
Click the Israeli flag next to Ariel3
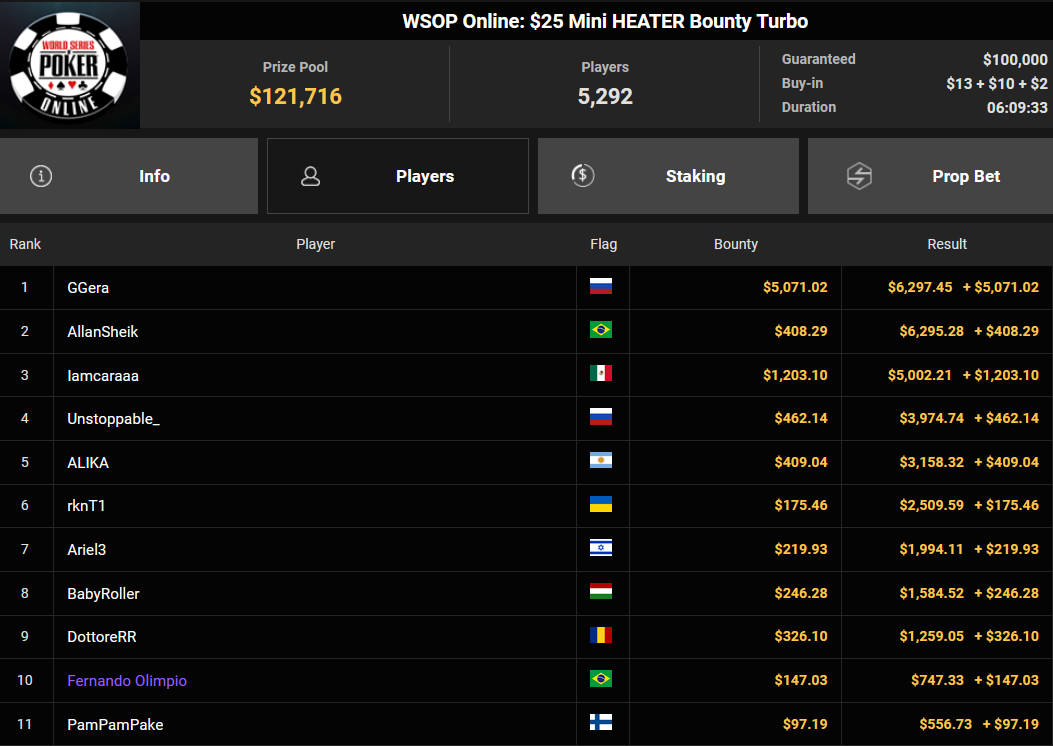(x=600, y=549)
